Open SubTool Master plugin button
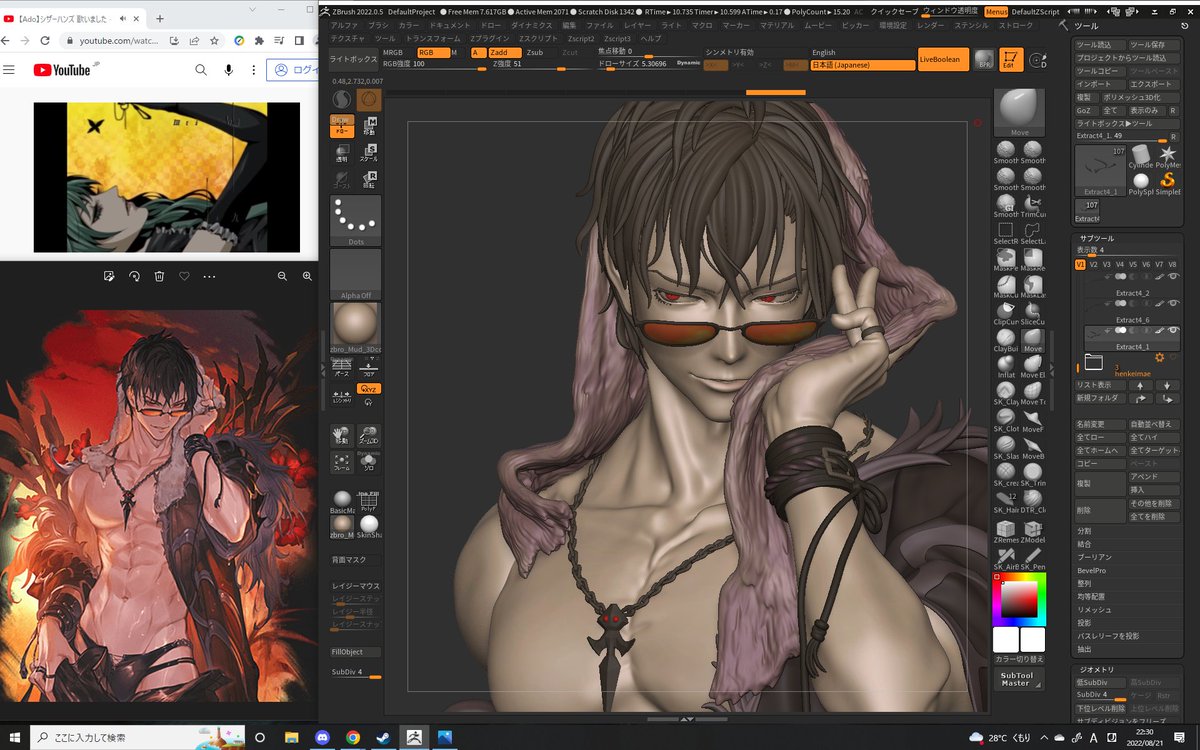Viewport: 1200px width, 750px height. click(1019, 679)
